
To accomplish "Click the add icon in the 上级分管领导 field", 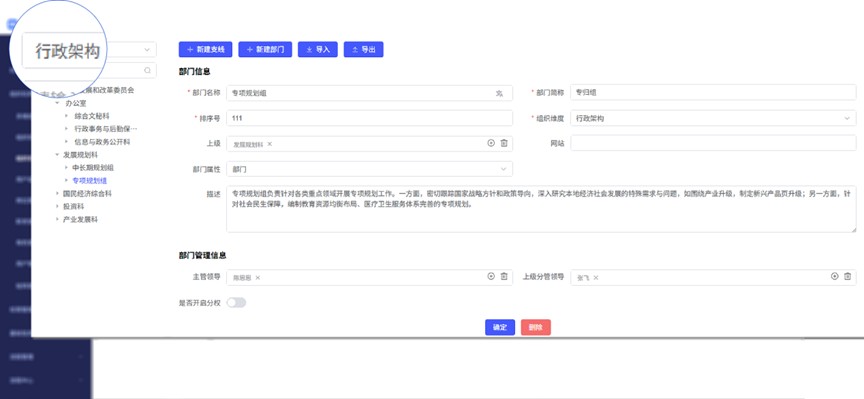I will coord(835,277).
